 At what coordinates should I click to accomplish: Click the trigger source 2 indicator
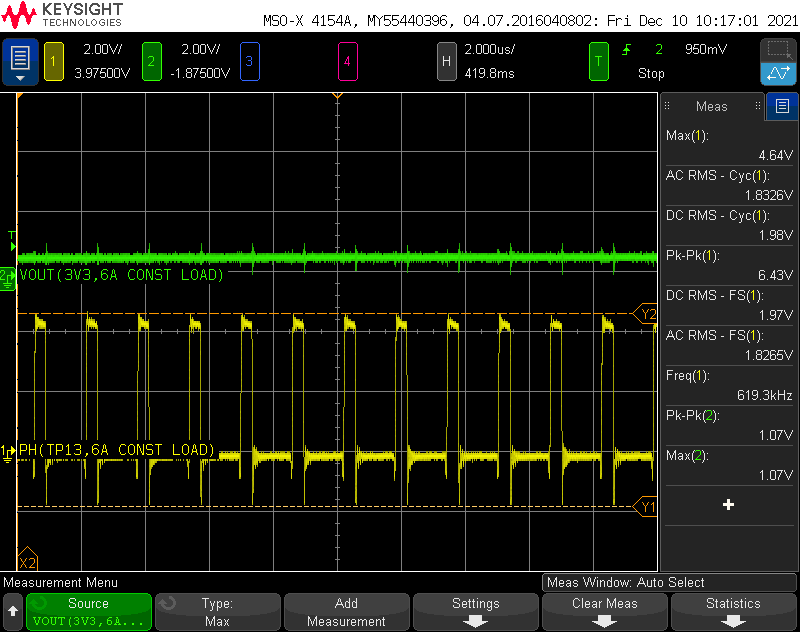[659, 49]
